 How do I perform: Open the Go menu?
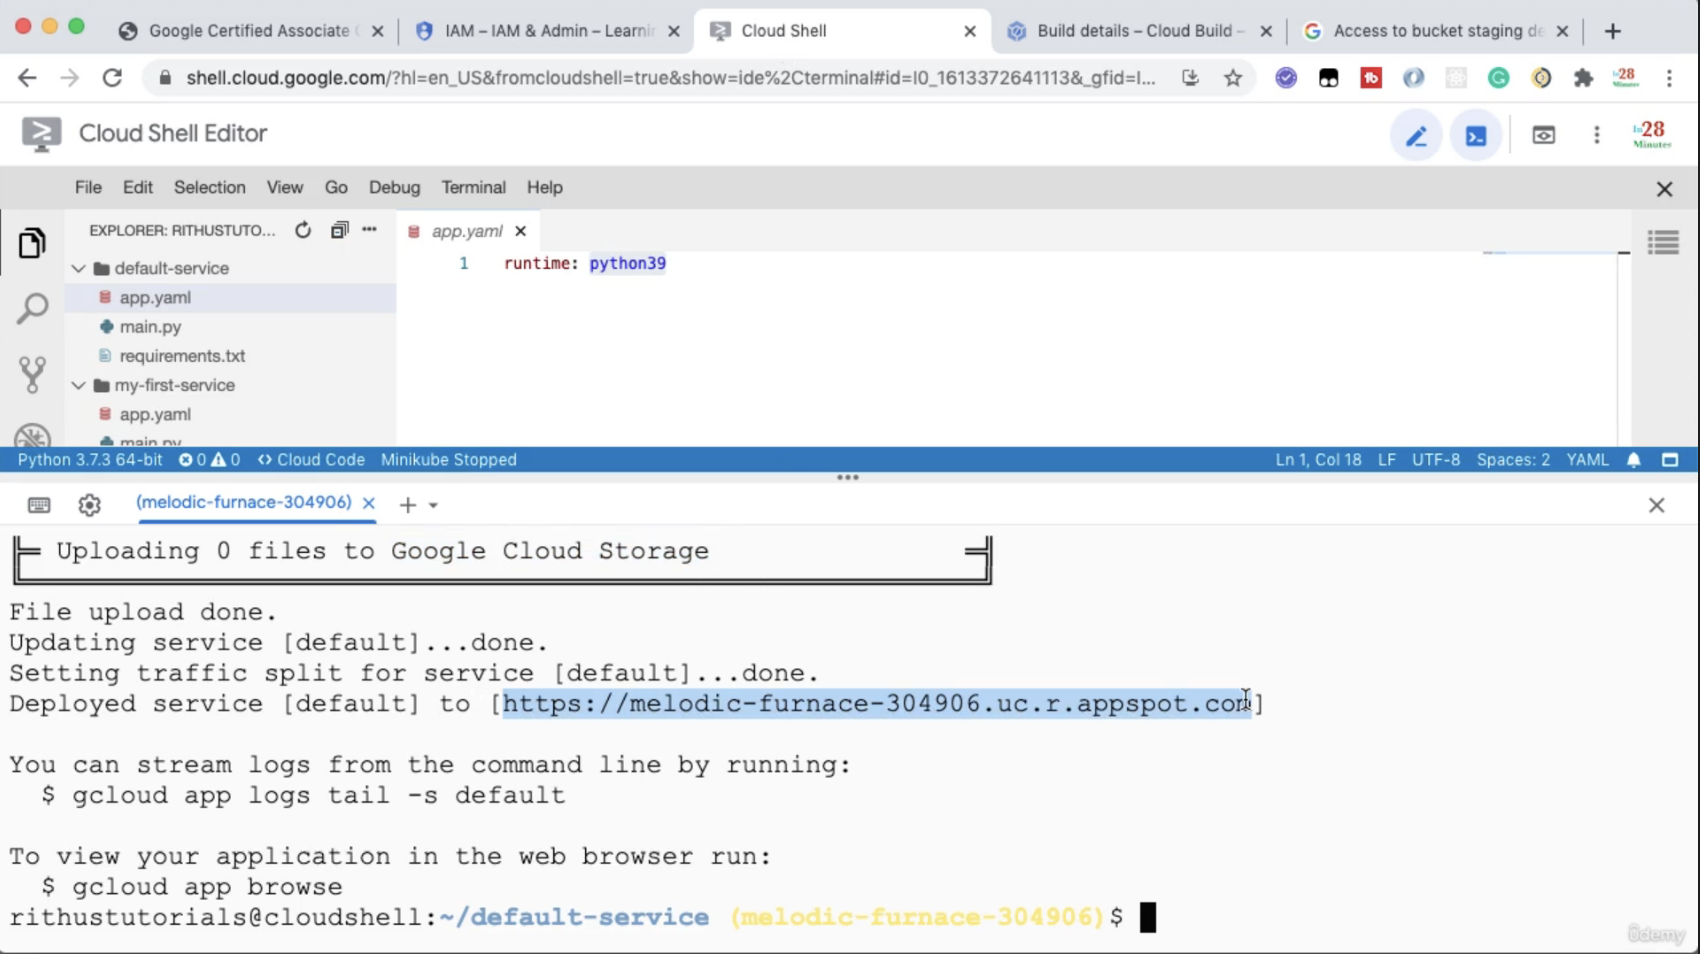point(336,187)
